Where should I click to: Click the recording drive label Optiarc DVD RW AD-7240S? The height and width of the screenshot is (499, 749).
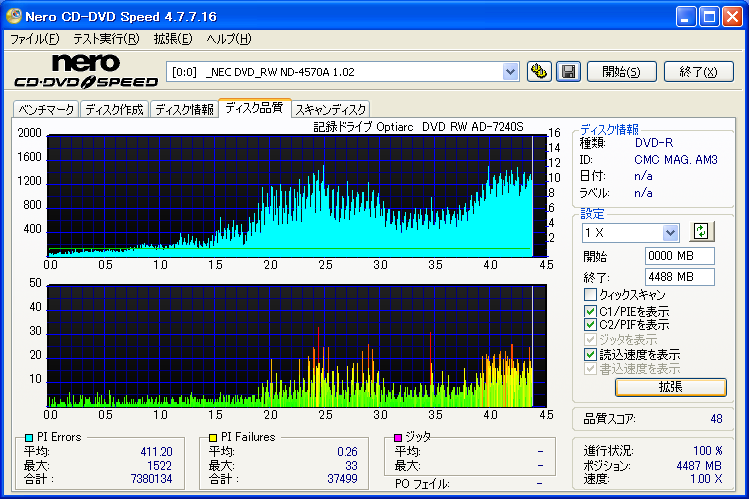pos(418,127)
